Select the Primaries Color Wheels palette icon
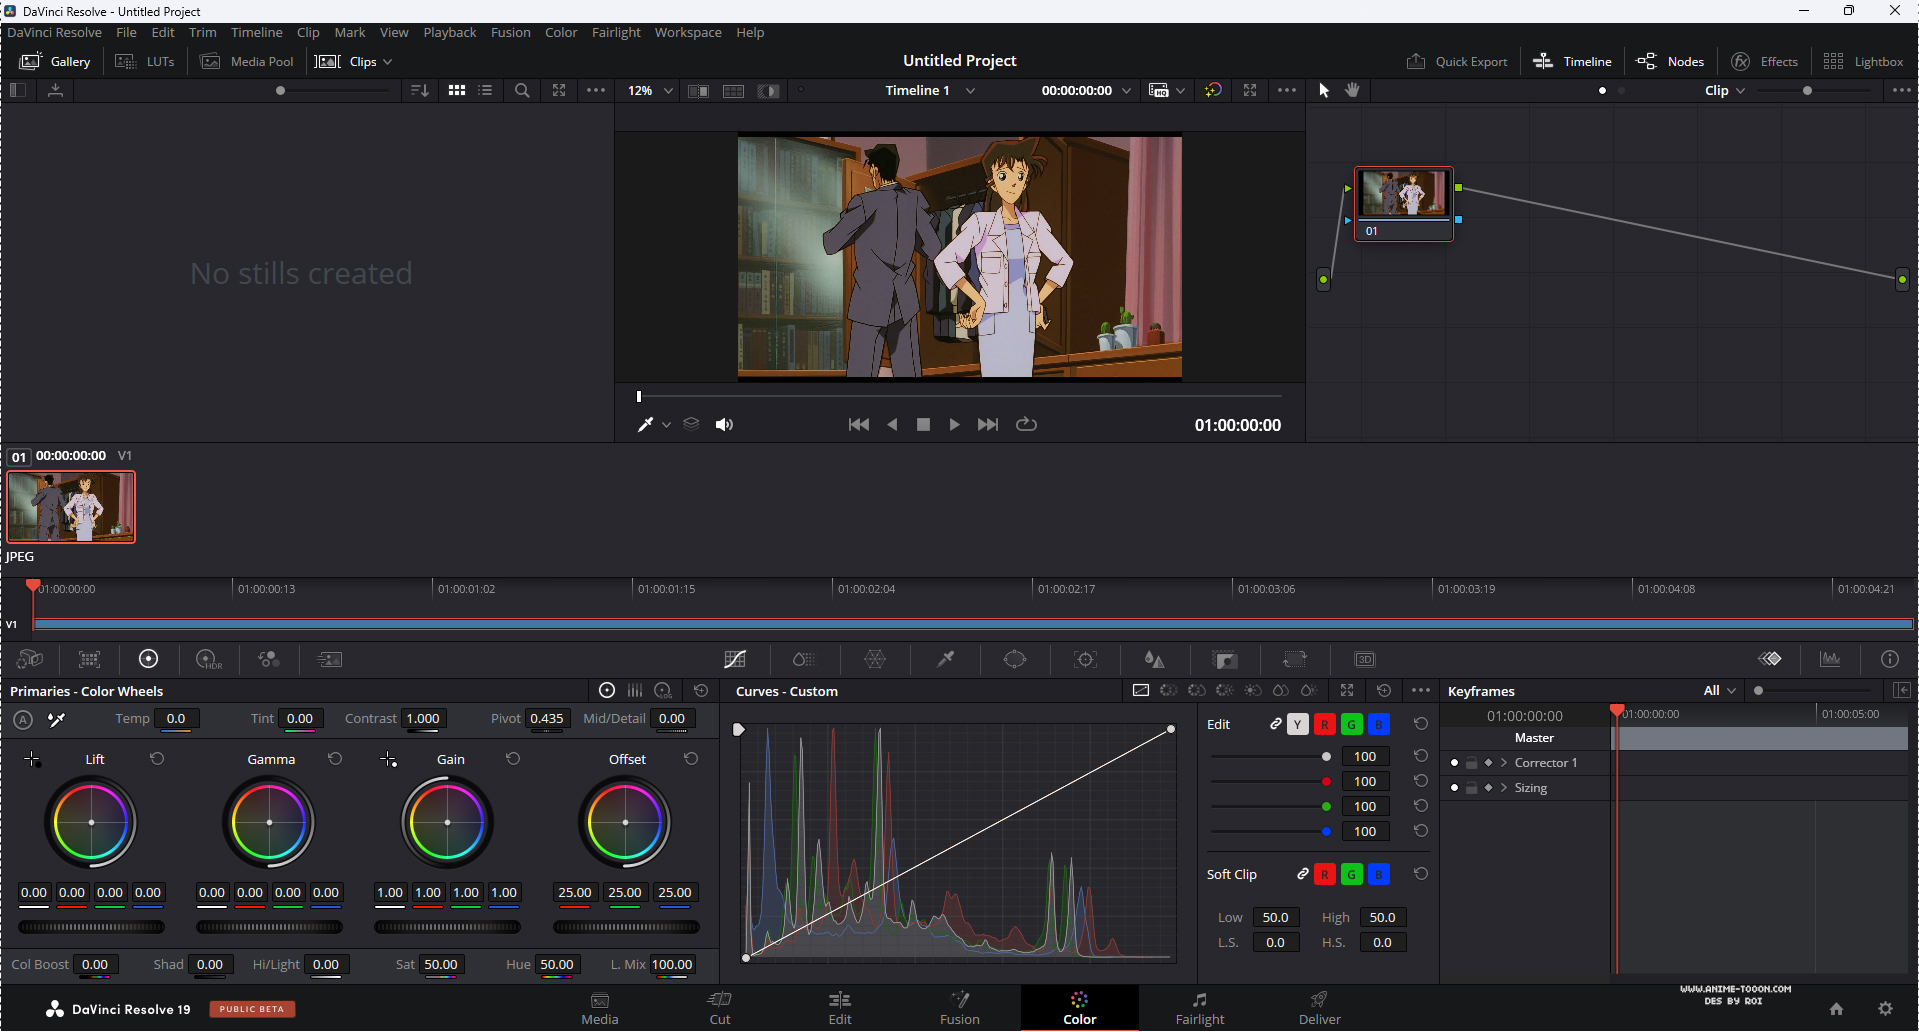 pos(148,659)
